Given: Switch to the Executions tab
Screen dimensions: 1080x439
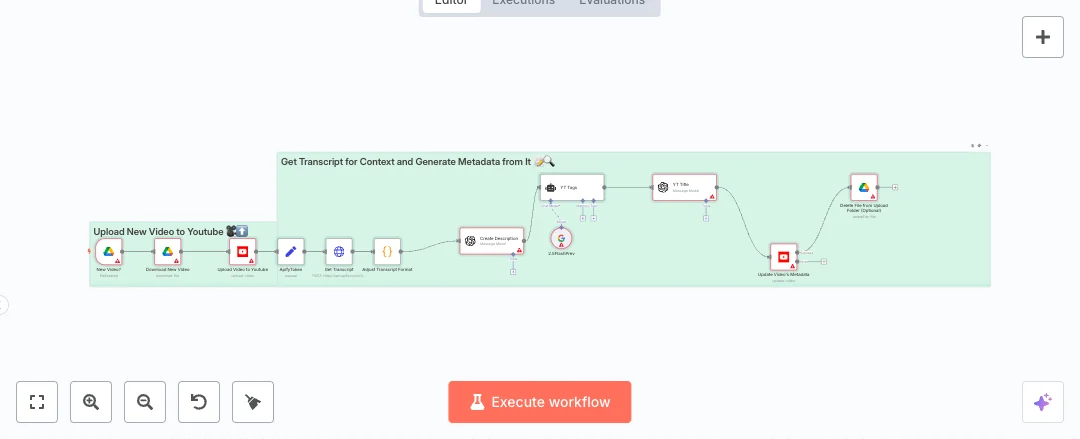Looking at the screenshot, I should (523, 2).
